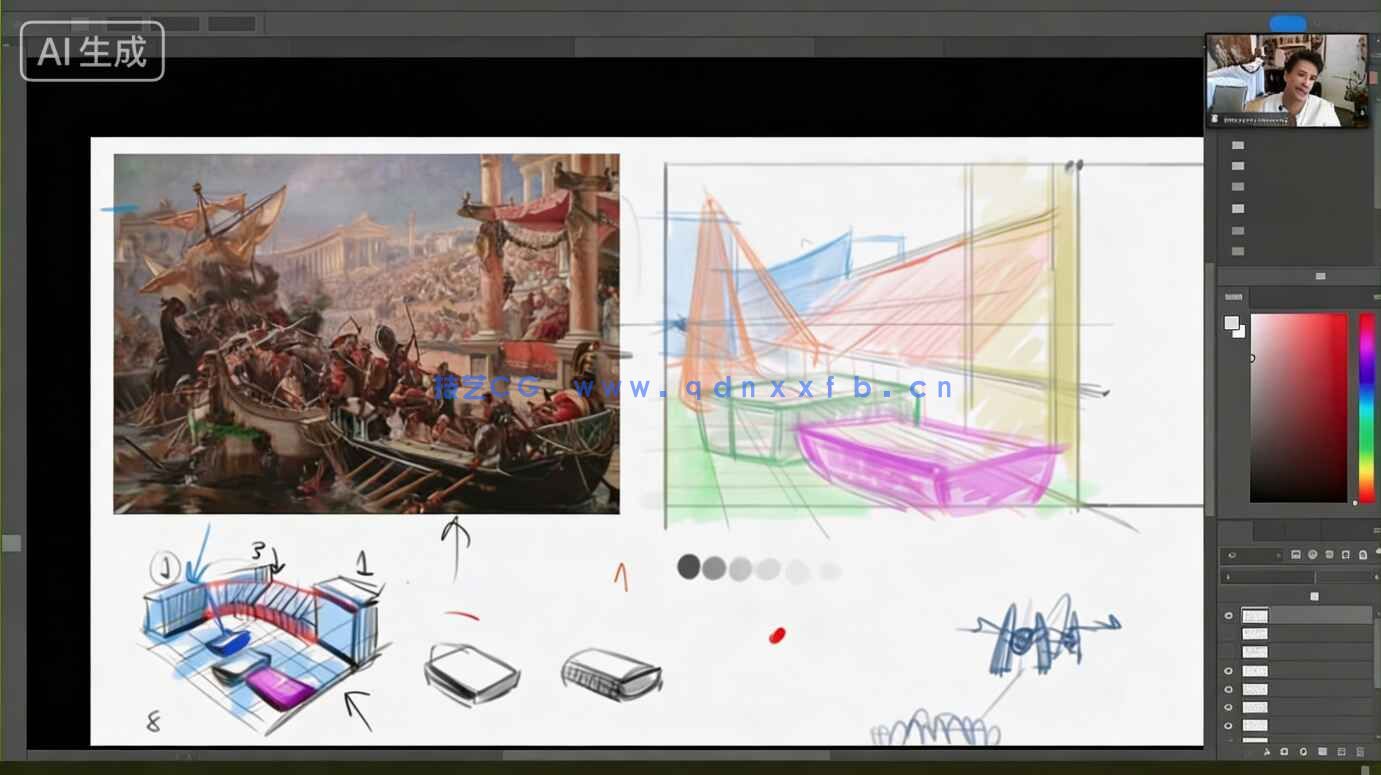Toggle visibility of the fourth layer
This screenshot has width=1381, height=775.
pyautogui.click(x=1229, y=671)
